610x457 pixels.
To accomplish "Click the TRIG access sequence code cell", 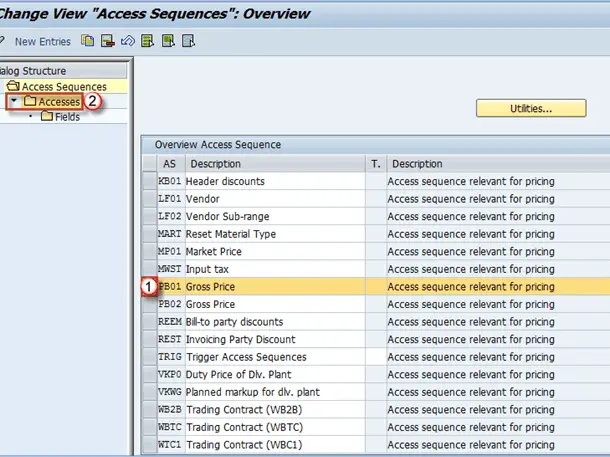I will [170, 357].
